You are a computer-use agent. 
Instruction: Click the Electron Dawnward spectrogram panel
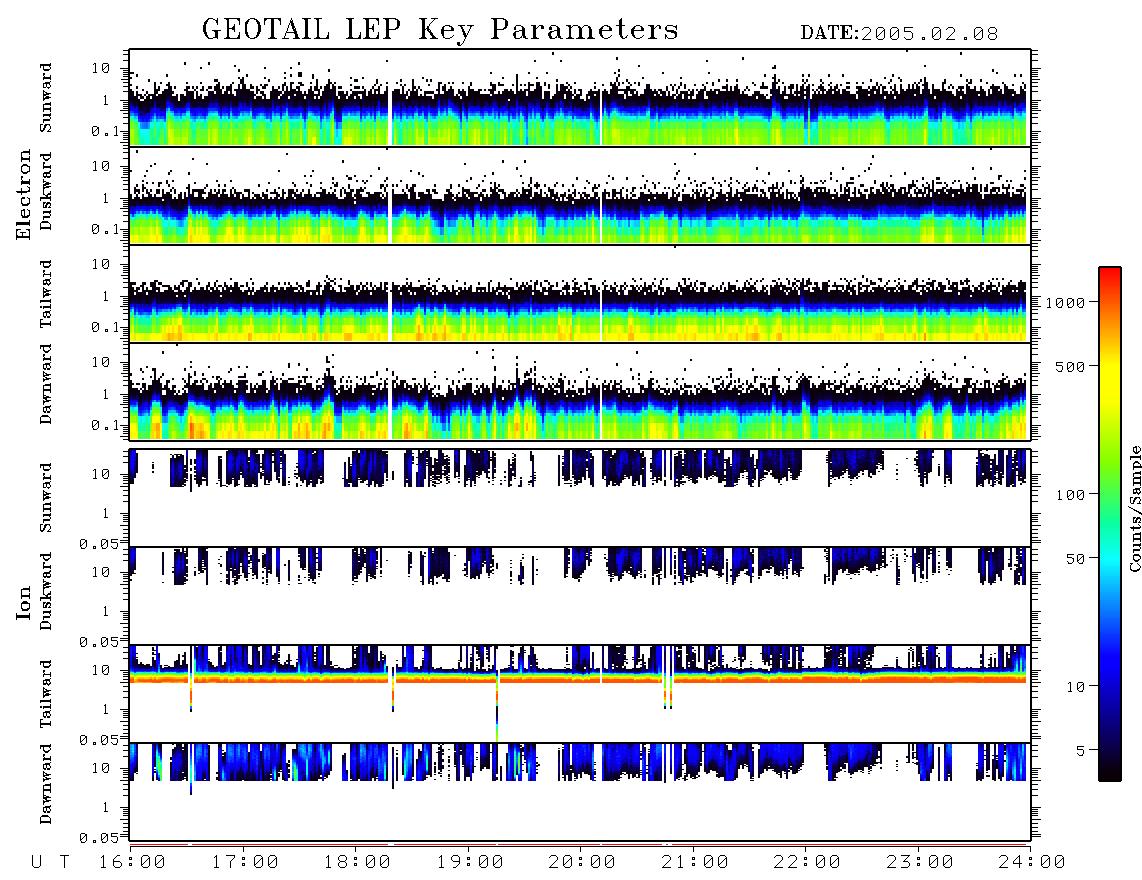coord(580,391)
